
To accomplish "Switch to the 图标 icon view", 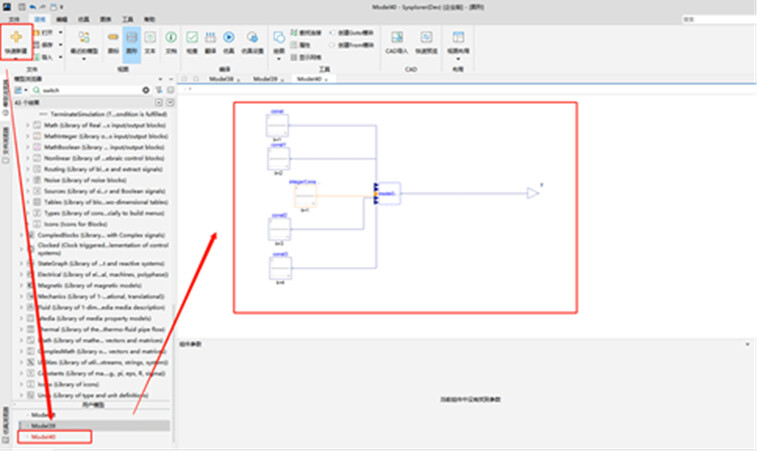I will click(x=113, y=37).
